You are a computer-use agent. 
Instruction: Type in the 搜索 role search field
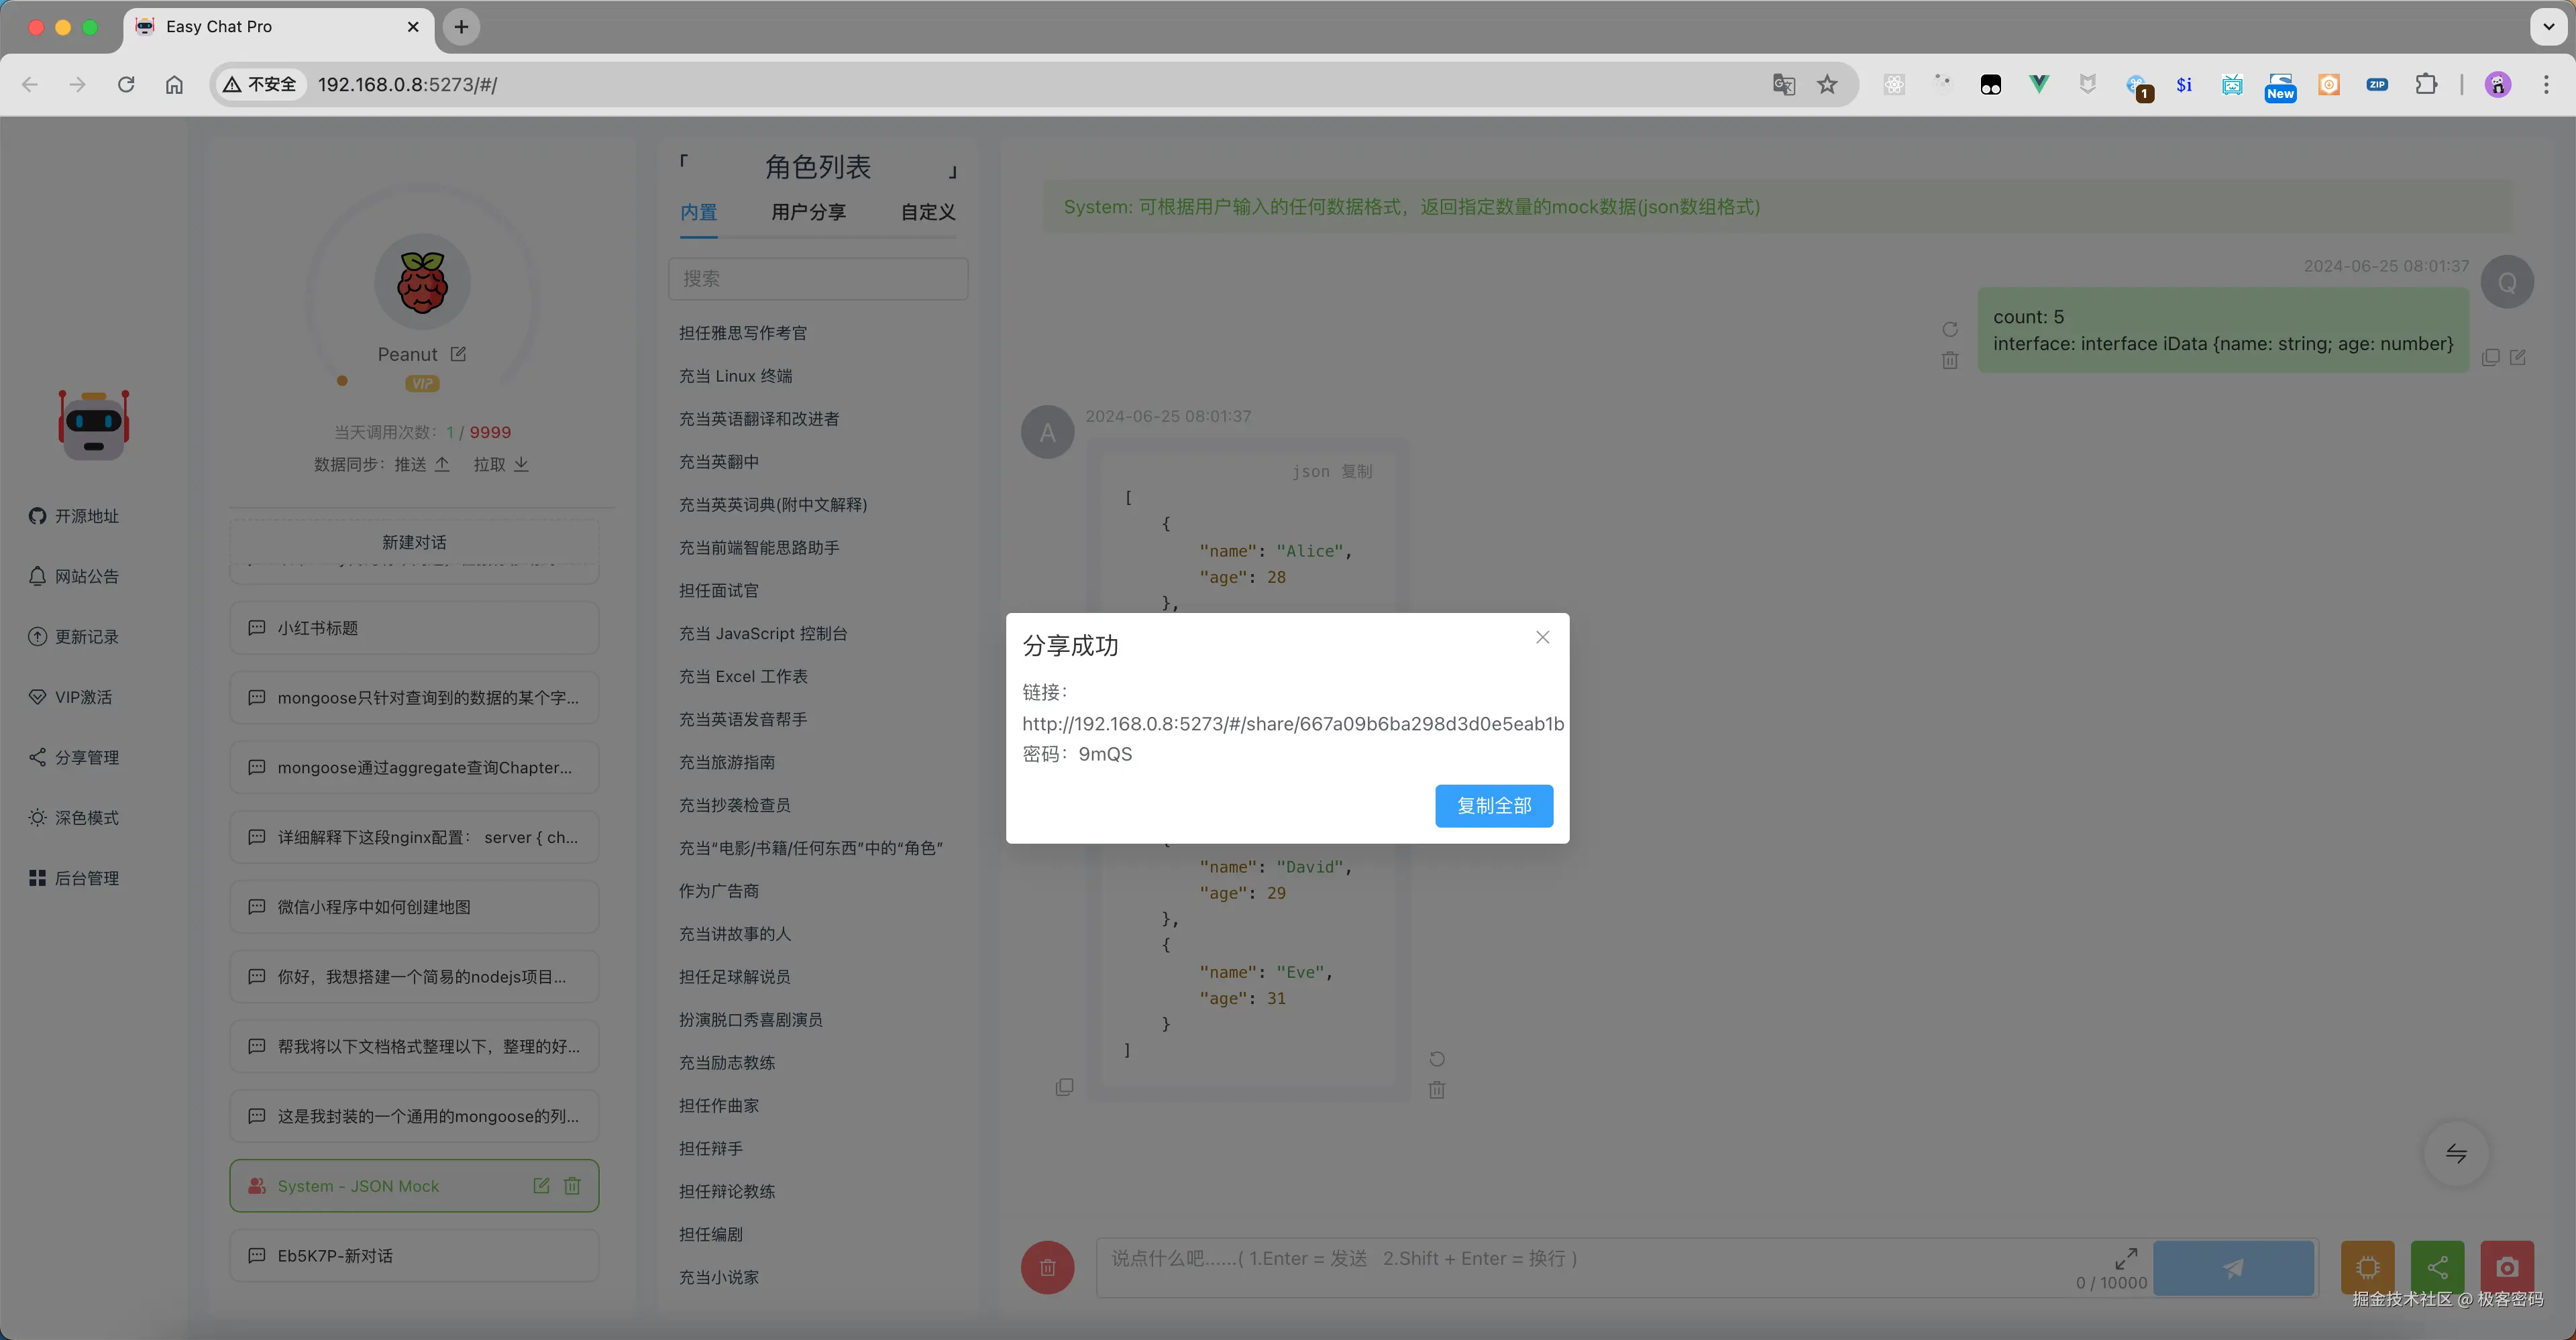tap(818, 278)
